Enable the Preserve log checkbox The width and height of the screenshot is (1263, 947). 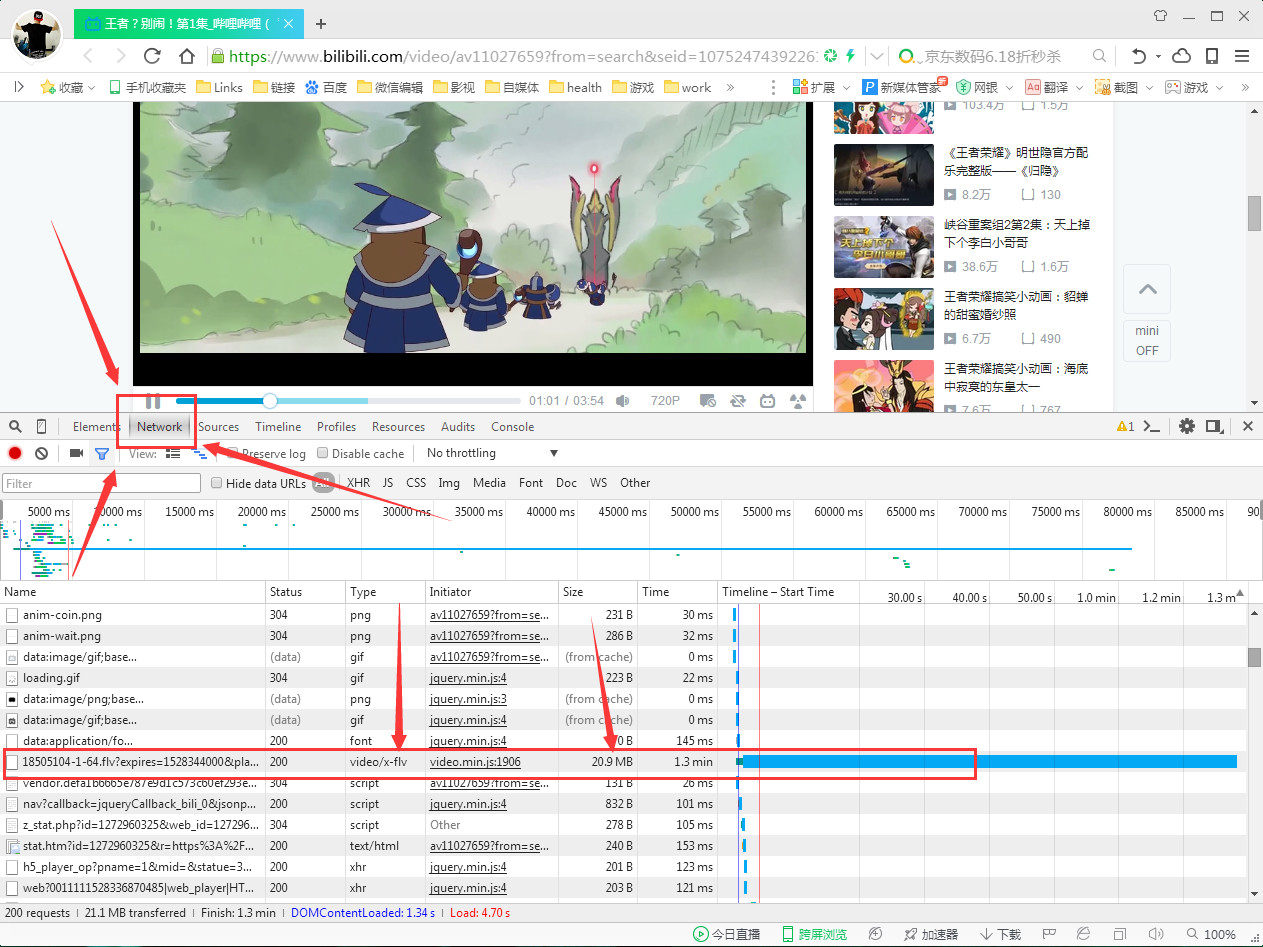[x=232, y=454]
